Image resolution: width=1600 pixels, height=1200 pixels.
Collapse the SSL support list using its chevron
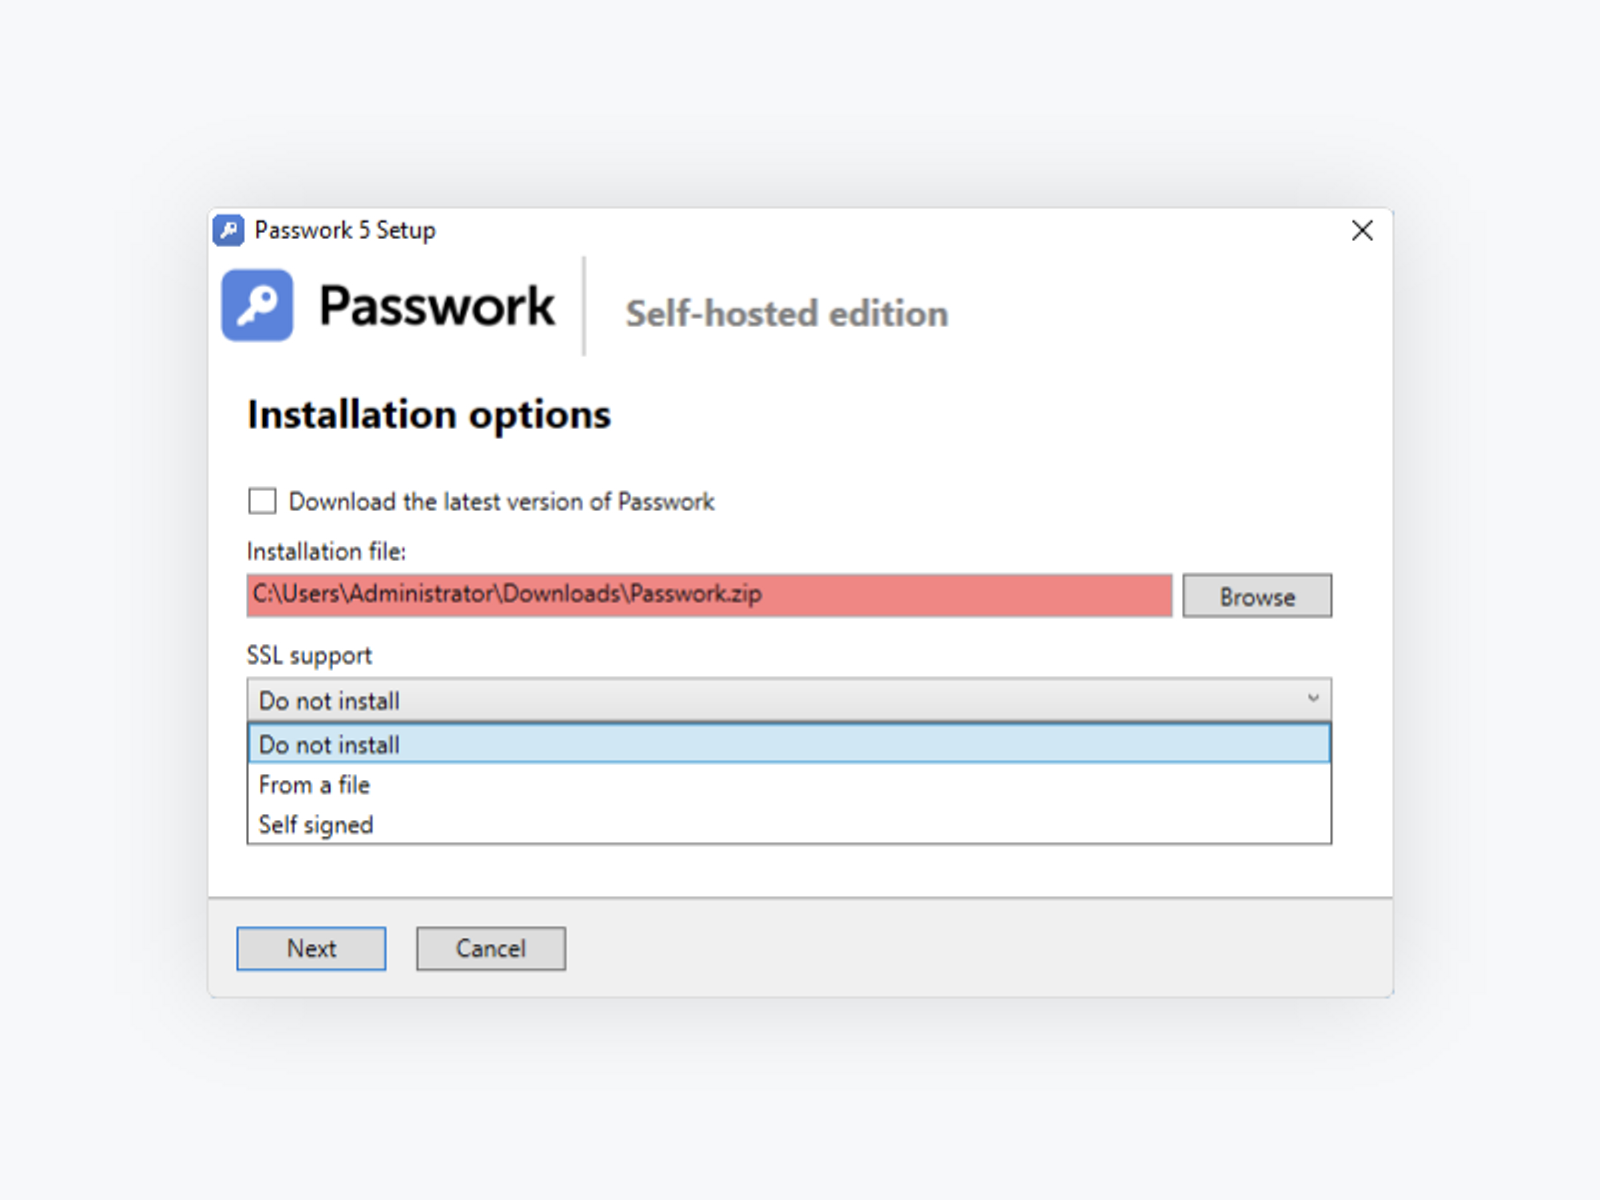click(x=1313, y=699)
